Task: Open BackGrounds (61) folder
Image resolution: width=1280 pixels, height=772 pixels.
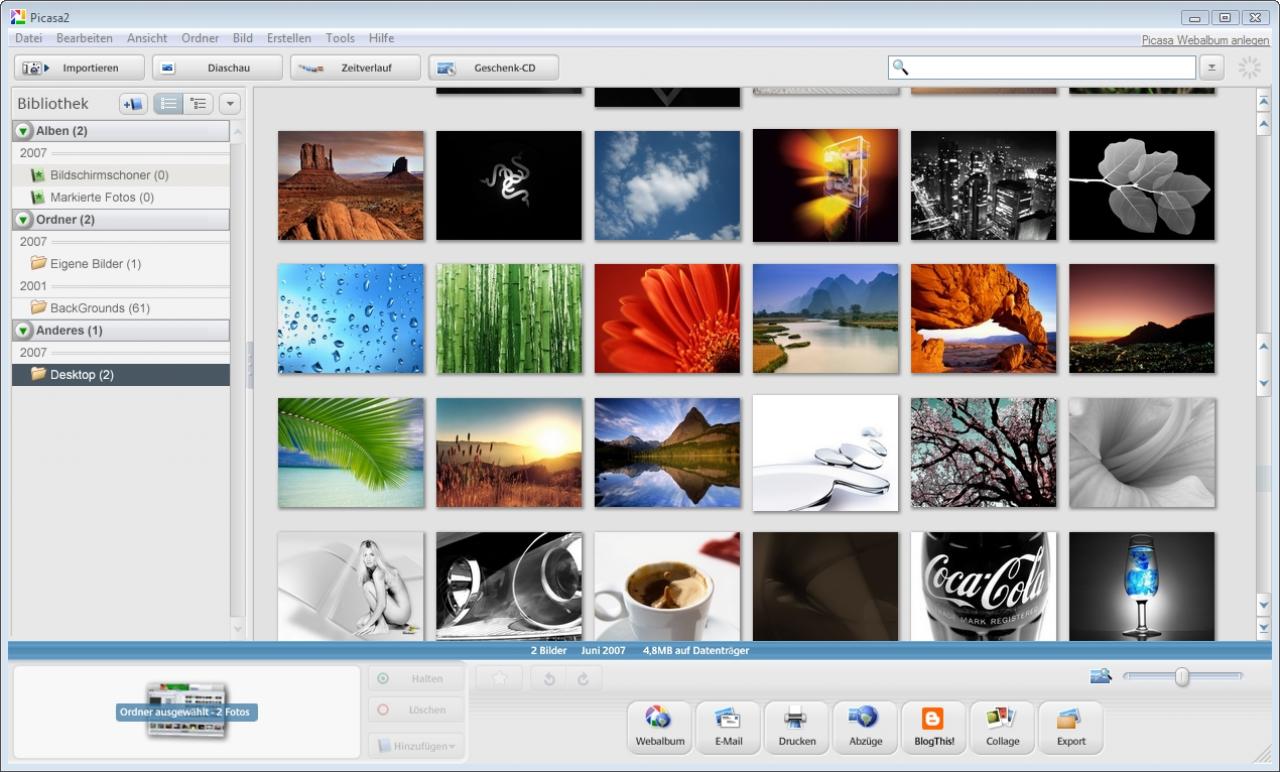Action: (121, 308)
